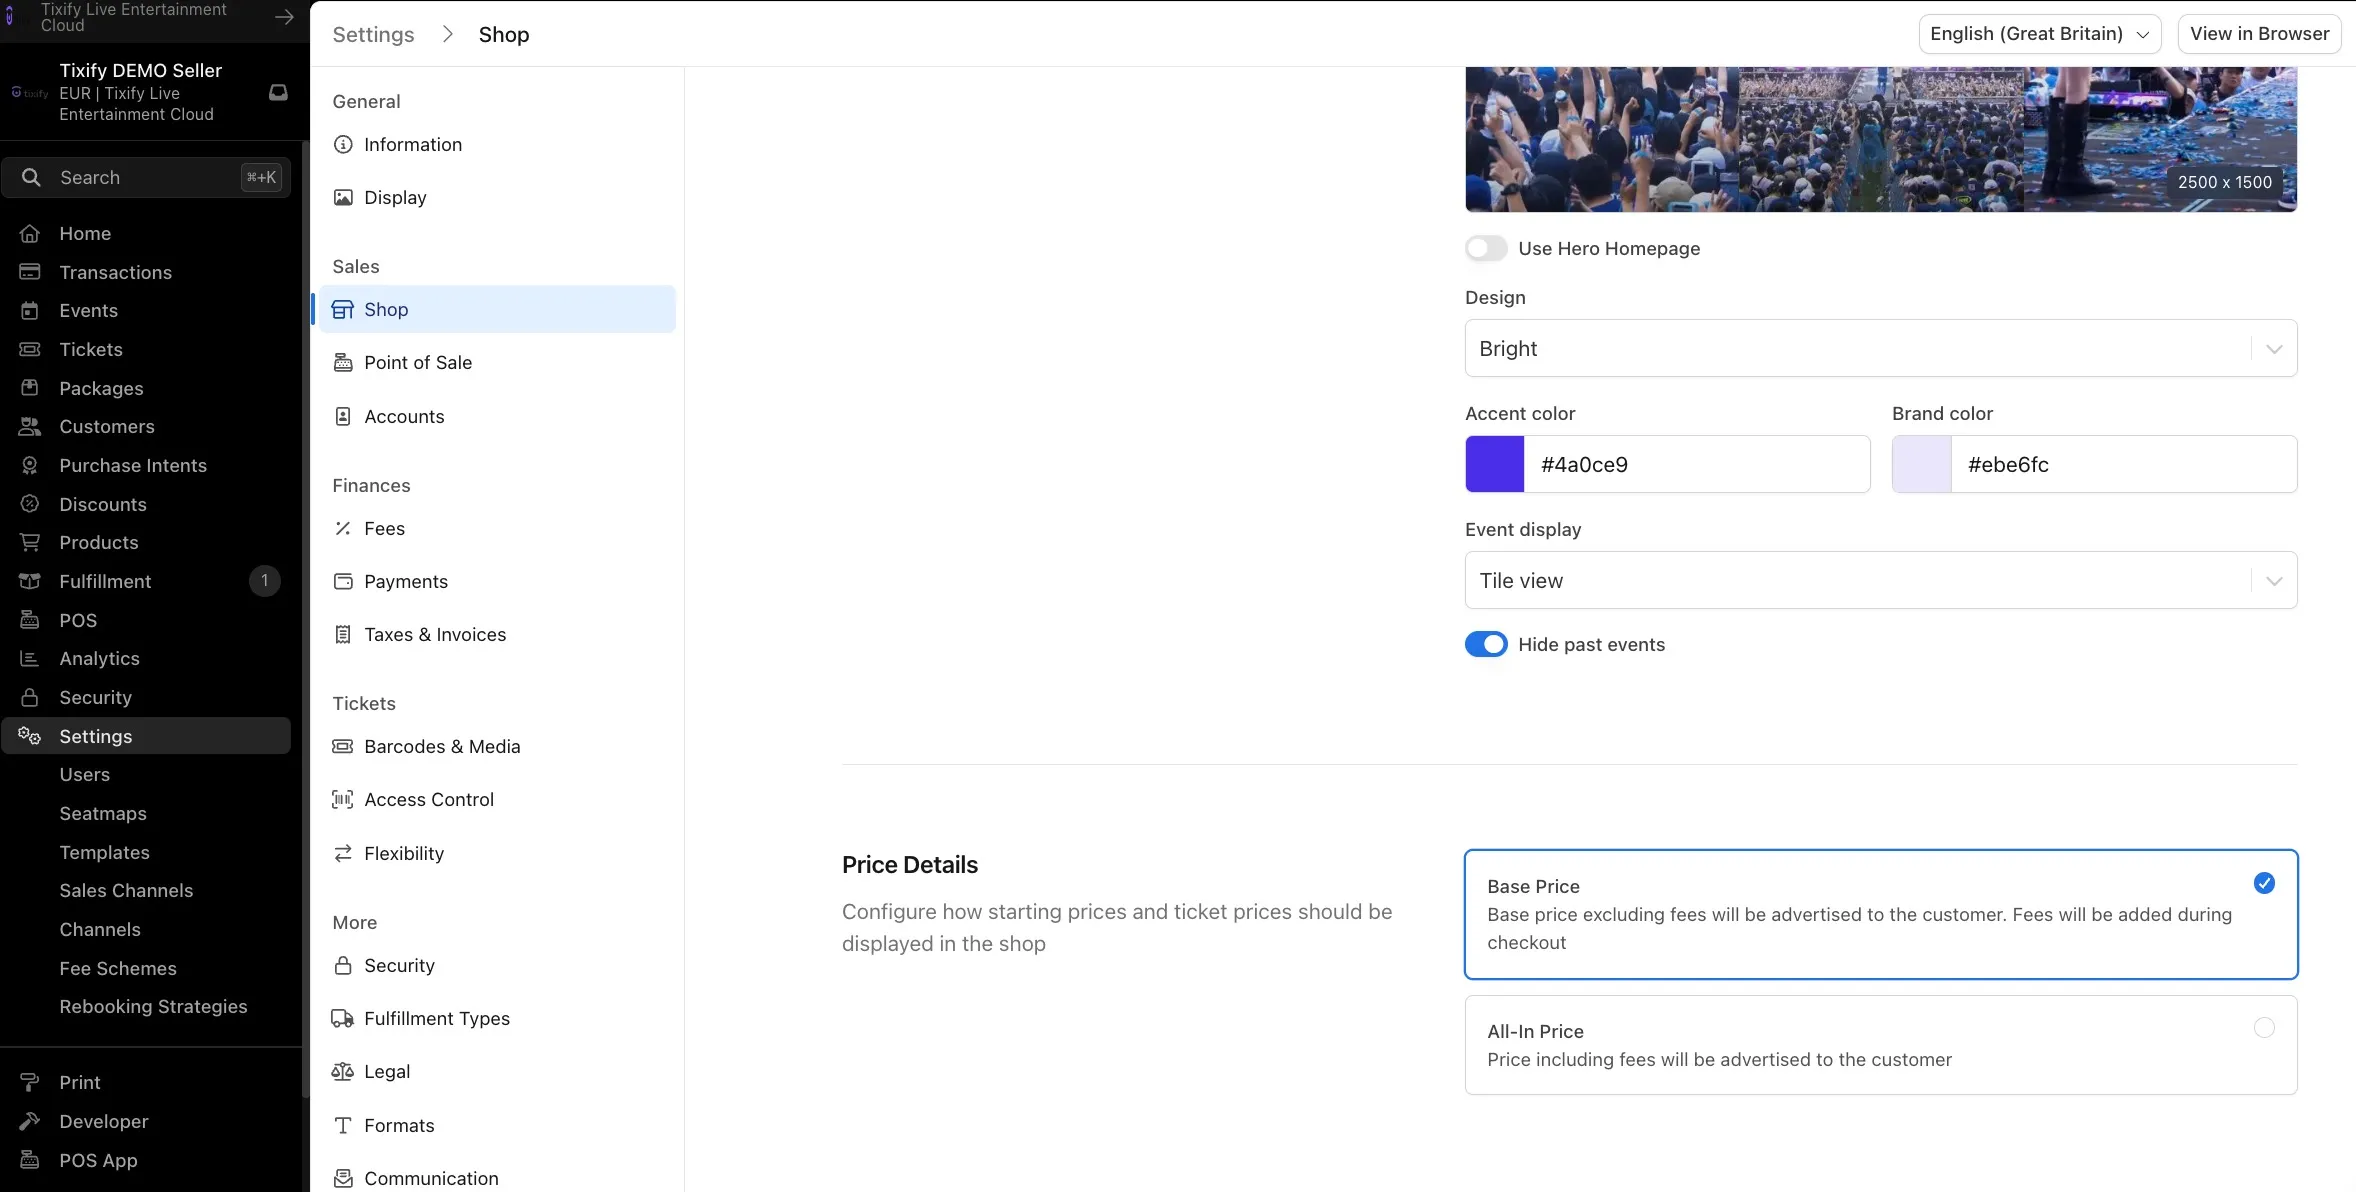2356x1192 pixels.
Task: Open the Sales Channels submenu item
Action: (x=126, y=890)
